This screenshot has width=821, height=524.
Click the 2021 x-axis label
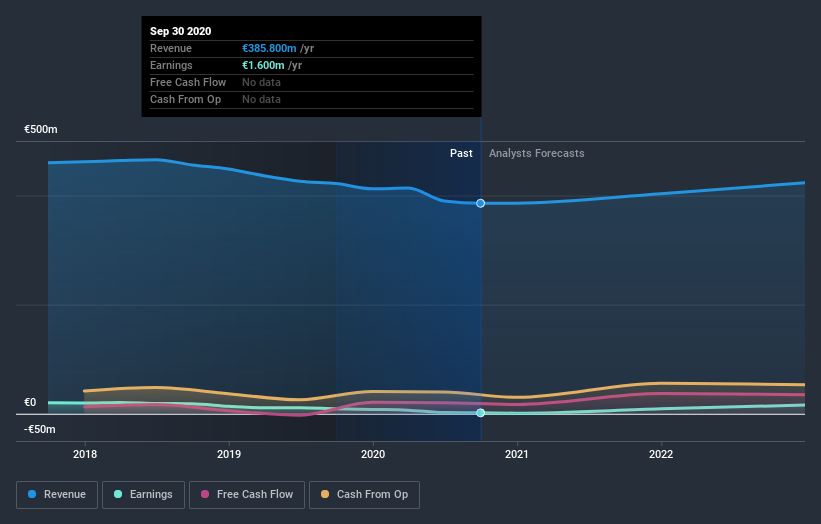(x=517, y=454)
